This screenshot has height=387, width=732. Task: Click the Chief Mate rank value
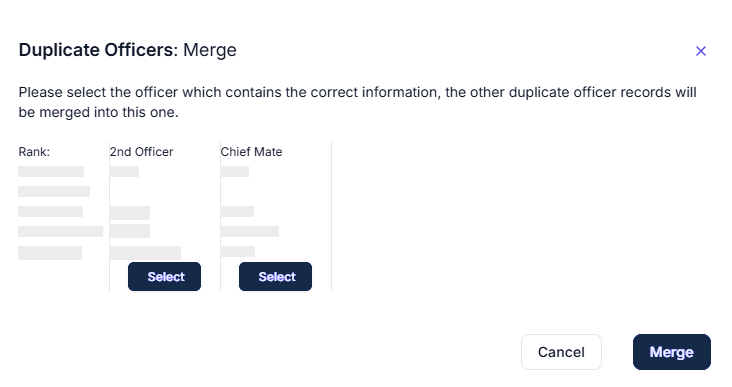(x=251, y=152)
